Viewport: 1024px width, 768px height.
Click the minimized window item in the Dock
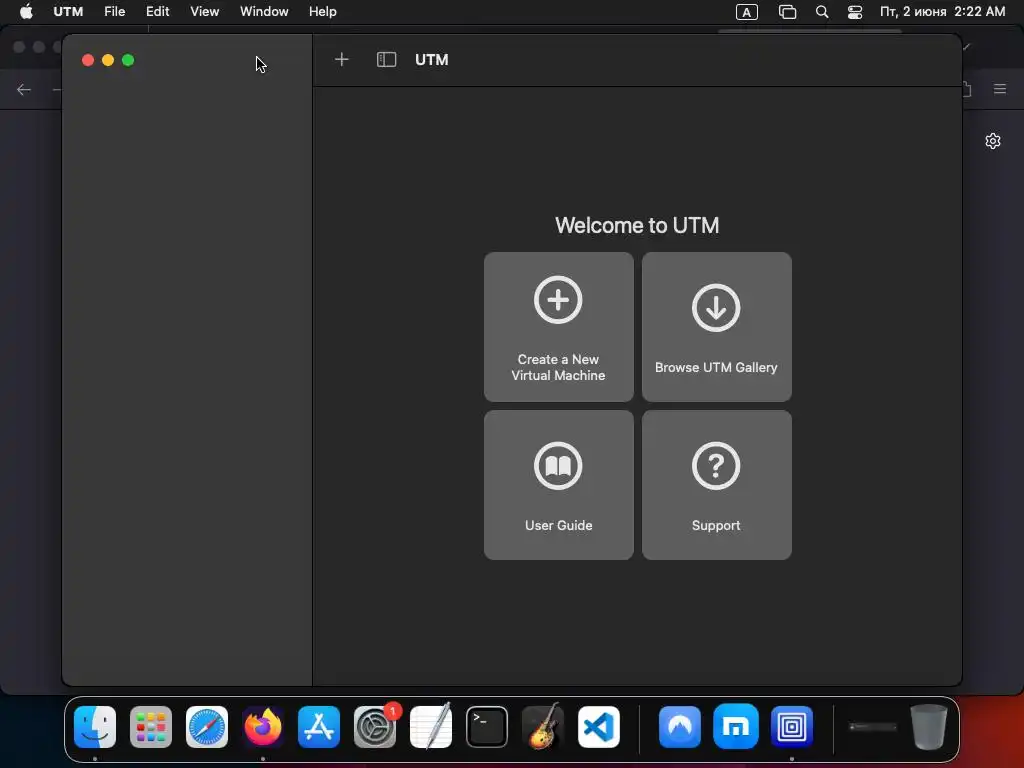[872, 727]
